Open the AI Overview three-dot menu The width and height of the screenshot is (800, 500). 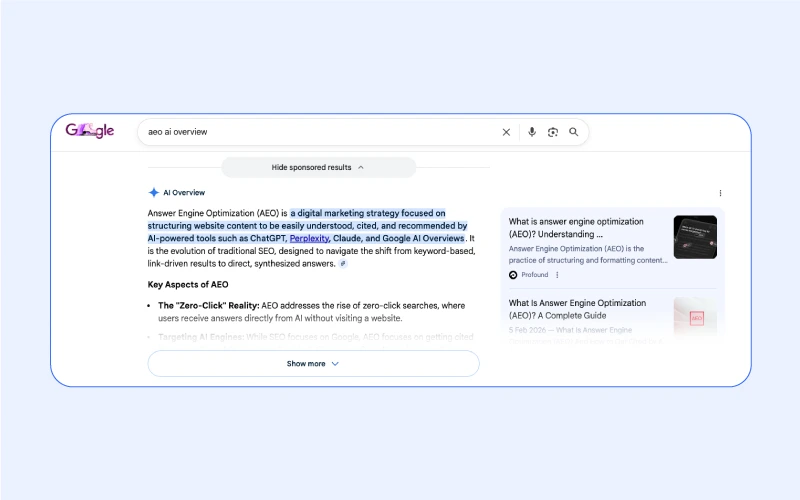click(x=720, y=193)
